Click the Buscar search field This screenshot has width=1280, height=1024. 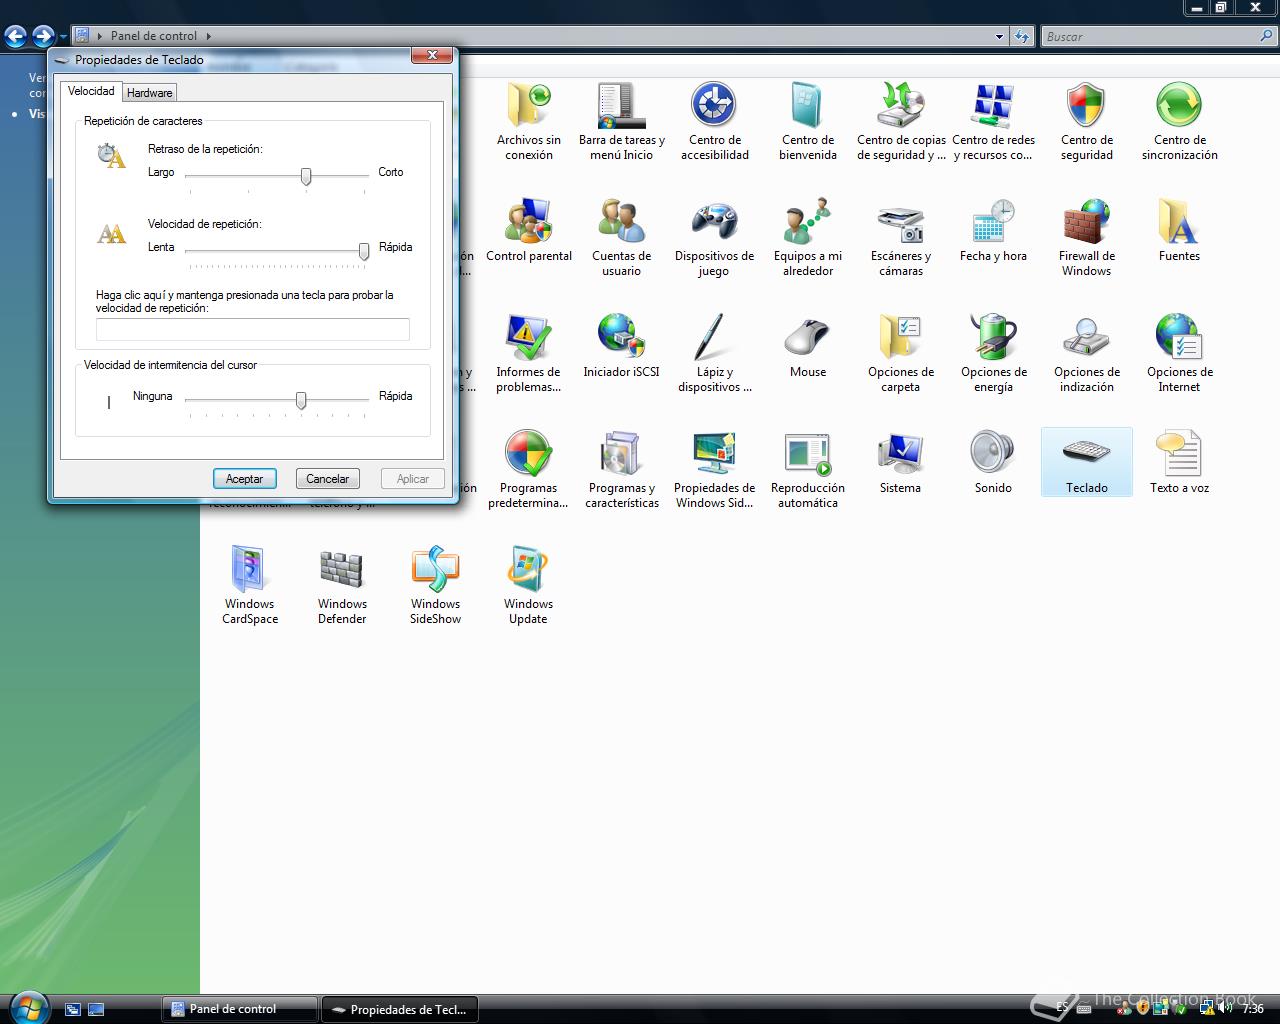click(x=1149, y=36)
